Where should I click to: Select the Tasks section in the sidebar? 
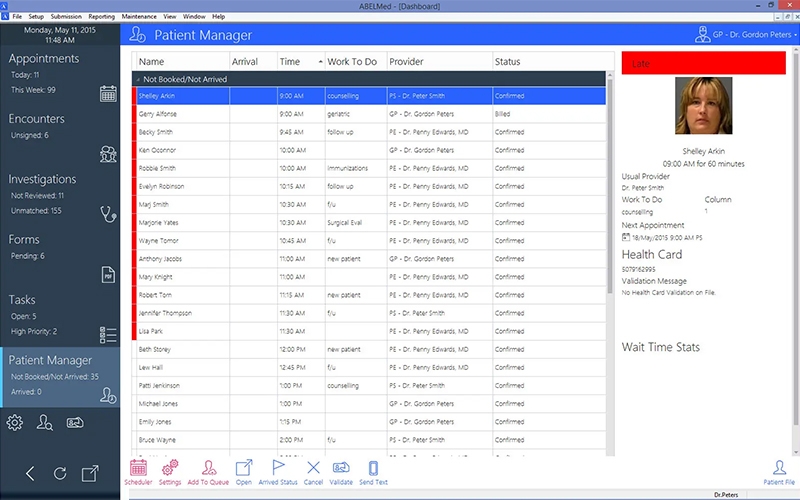coord(59,316)
